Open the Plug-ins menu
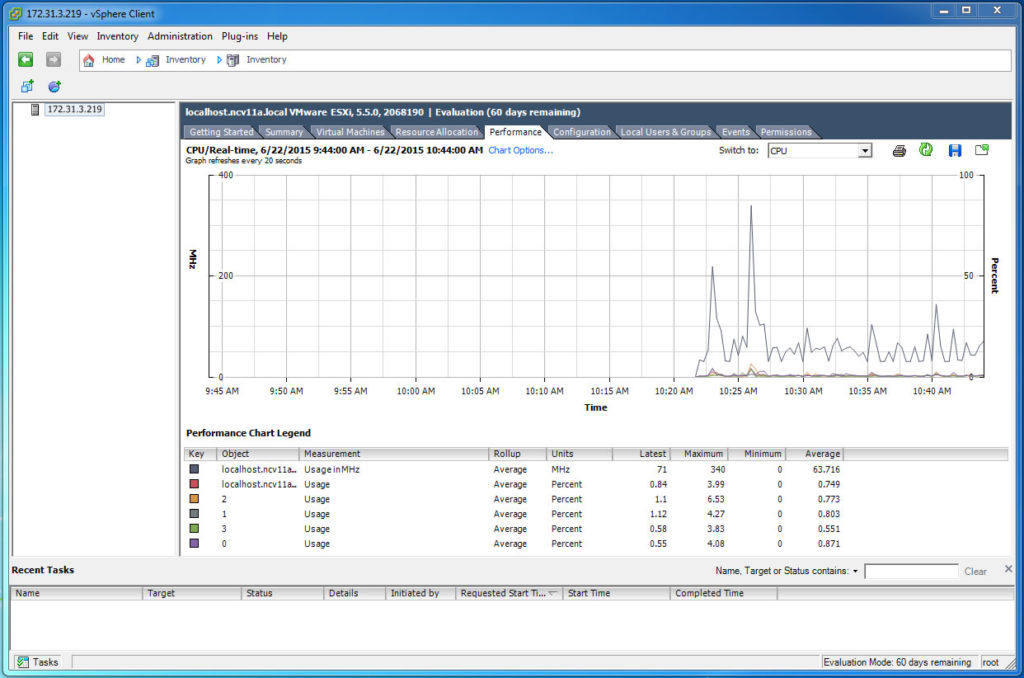Viewport: 1024px width, 678px height. pyautogui.click(x=240, y=37)
